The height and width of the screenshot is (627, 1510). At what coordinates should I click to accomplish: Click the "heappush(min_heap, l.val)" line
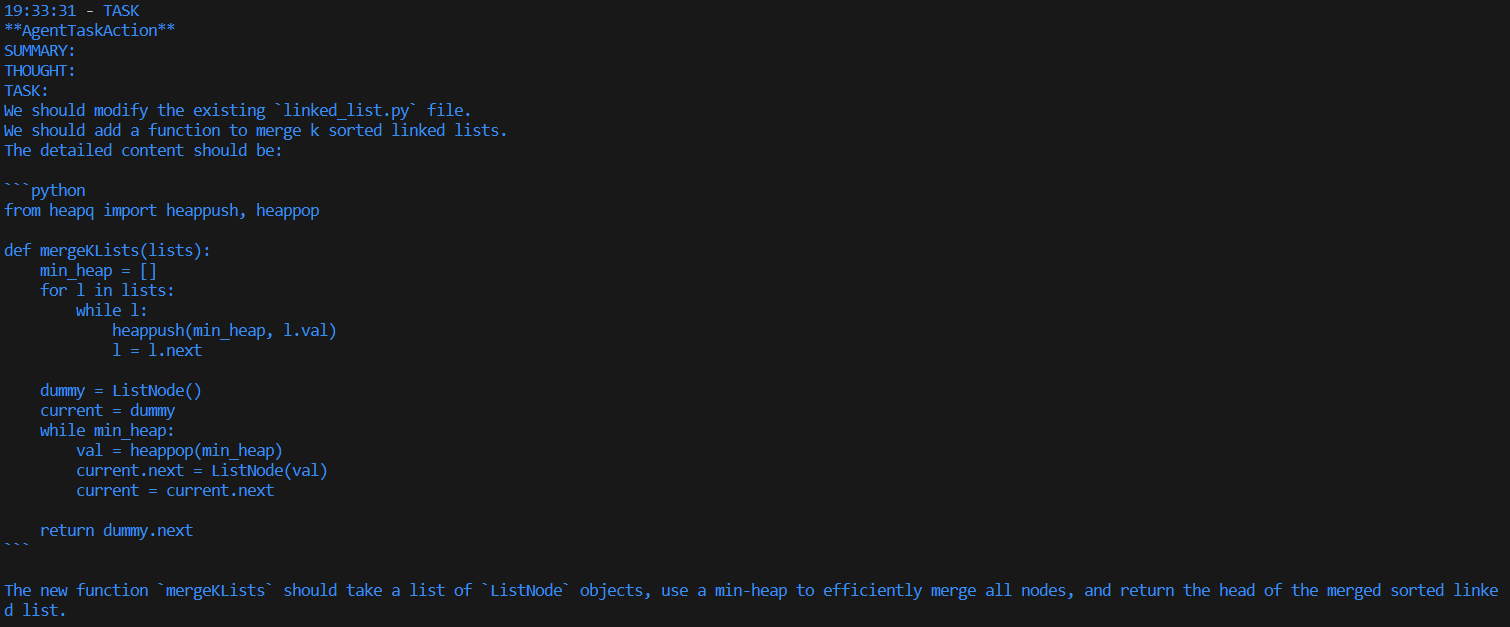click(224, 330)
